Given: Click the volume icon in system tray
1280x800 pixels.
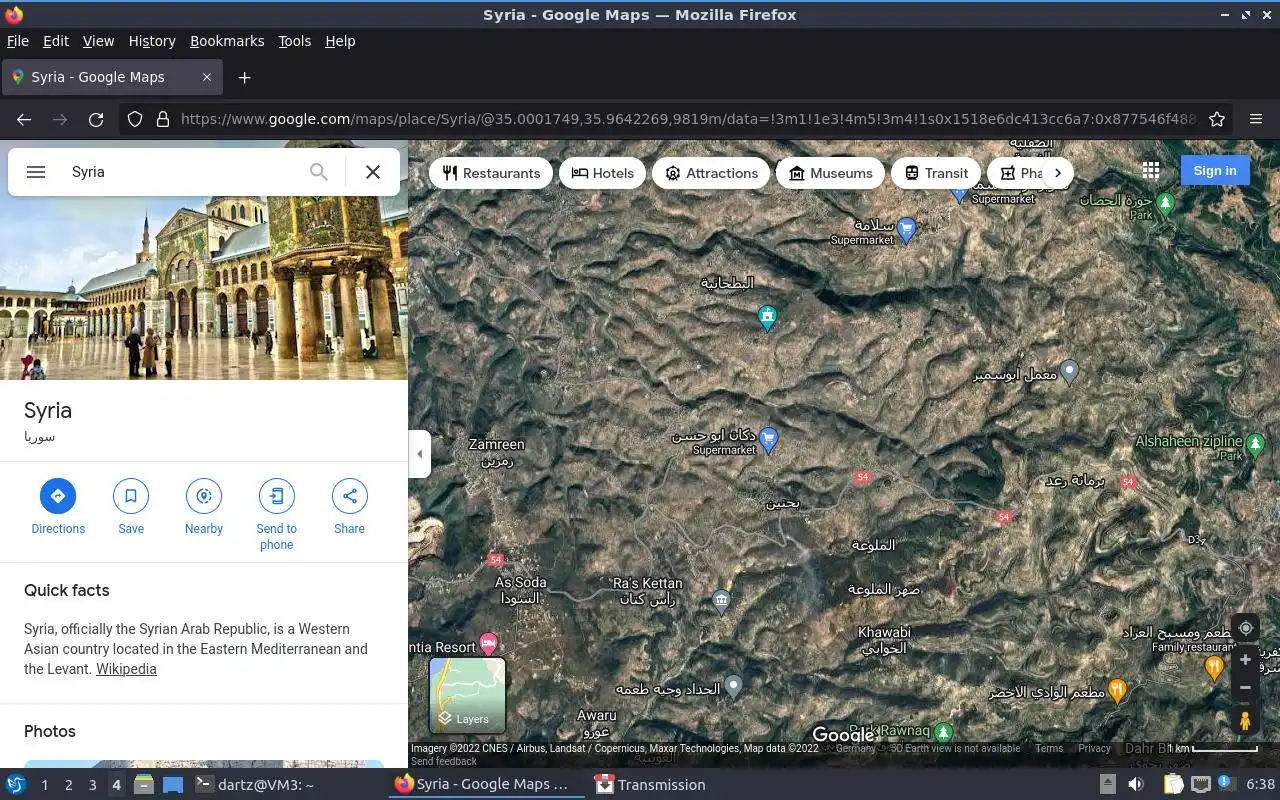Looking at the screenshot, I should 1136,785.
